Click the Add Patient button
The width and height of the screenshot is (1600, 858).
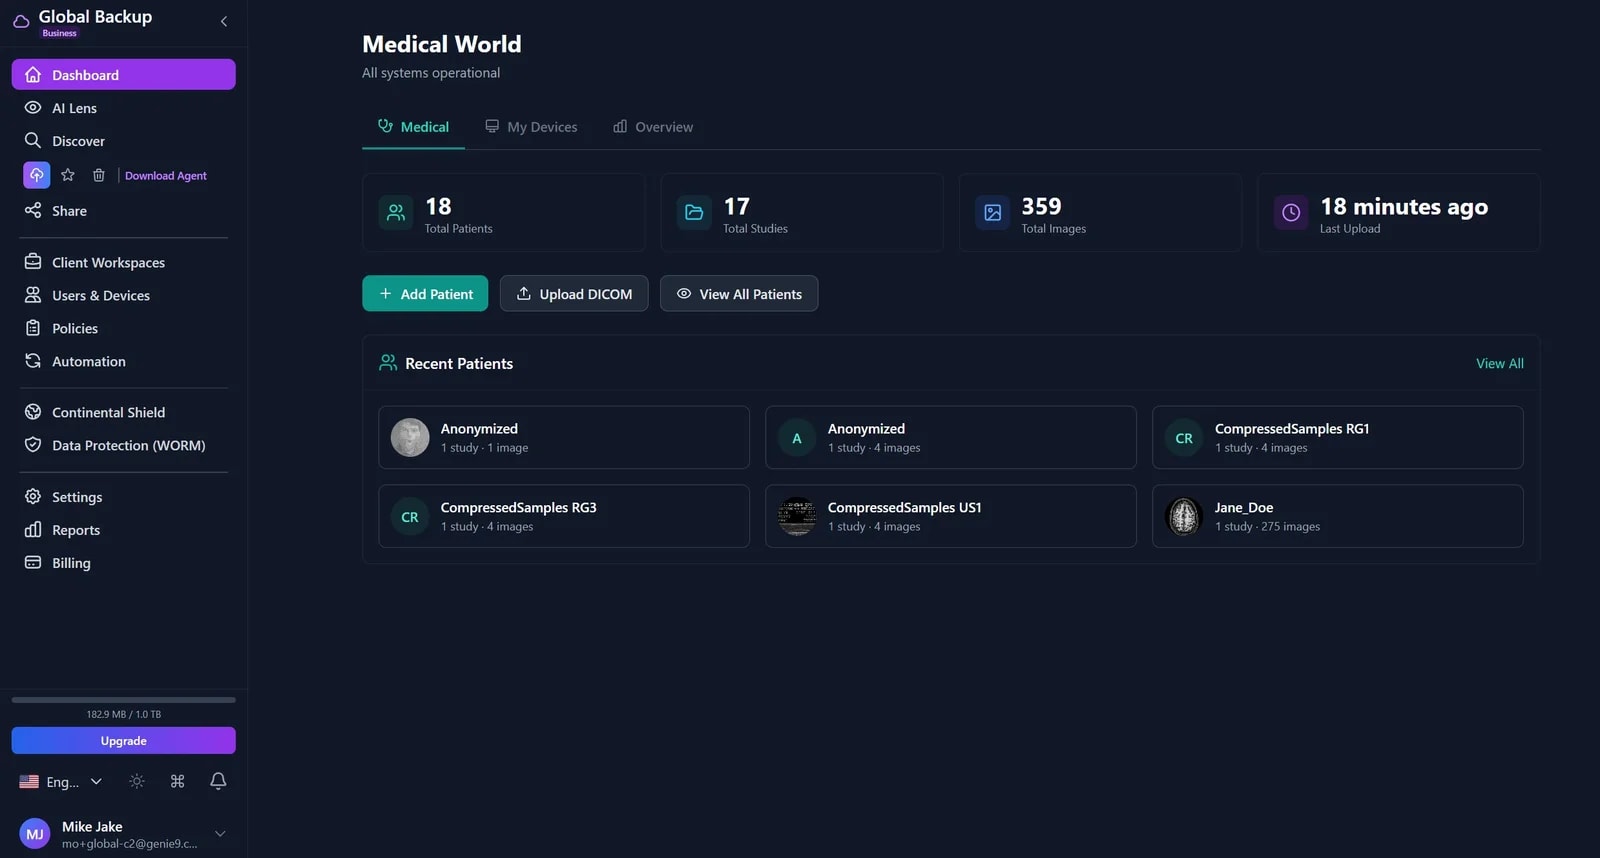[425, 294]
